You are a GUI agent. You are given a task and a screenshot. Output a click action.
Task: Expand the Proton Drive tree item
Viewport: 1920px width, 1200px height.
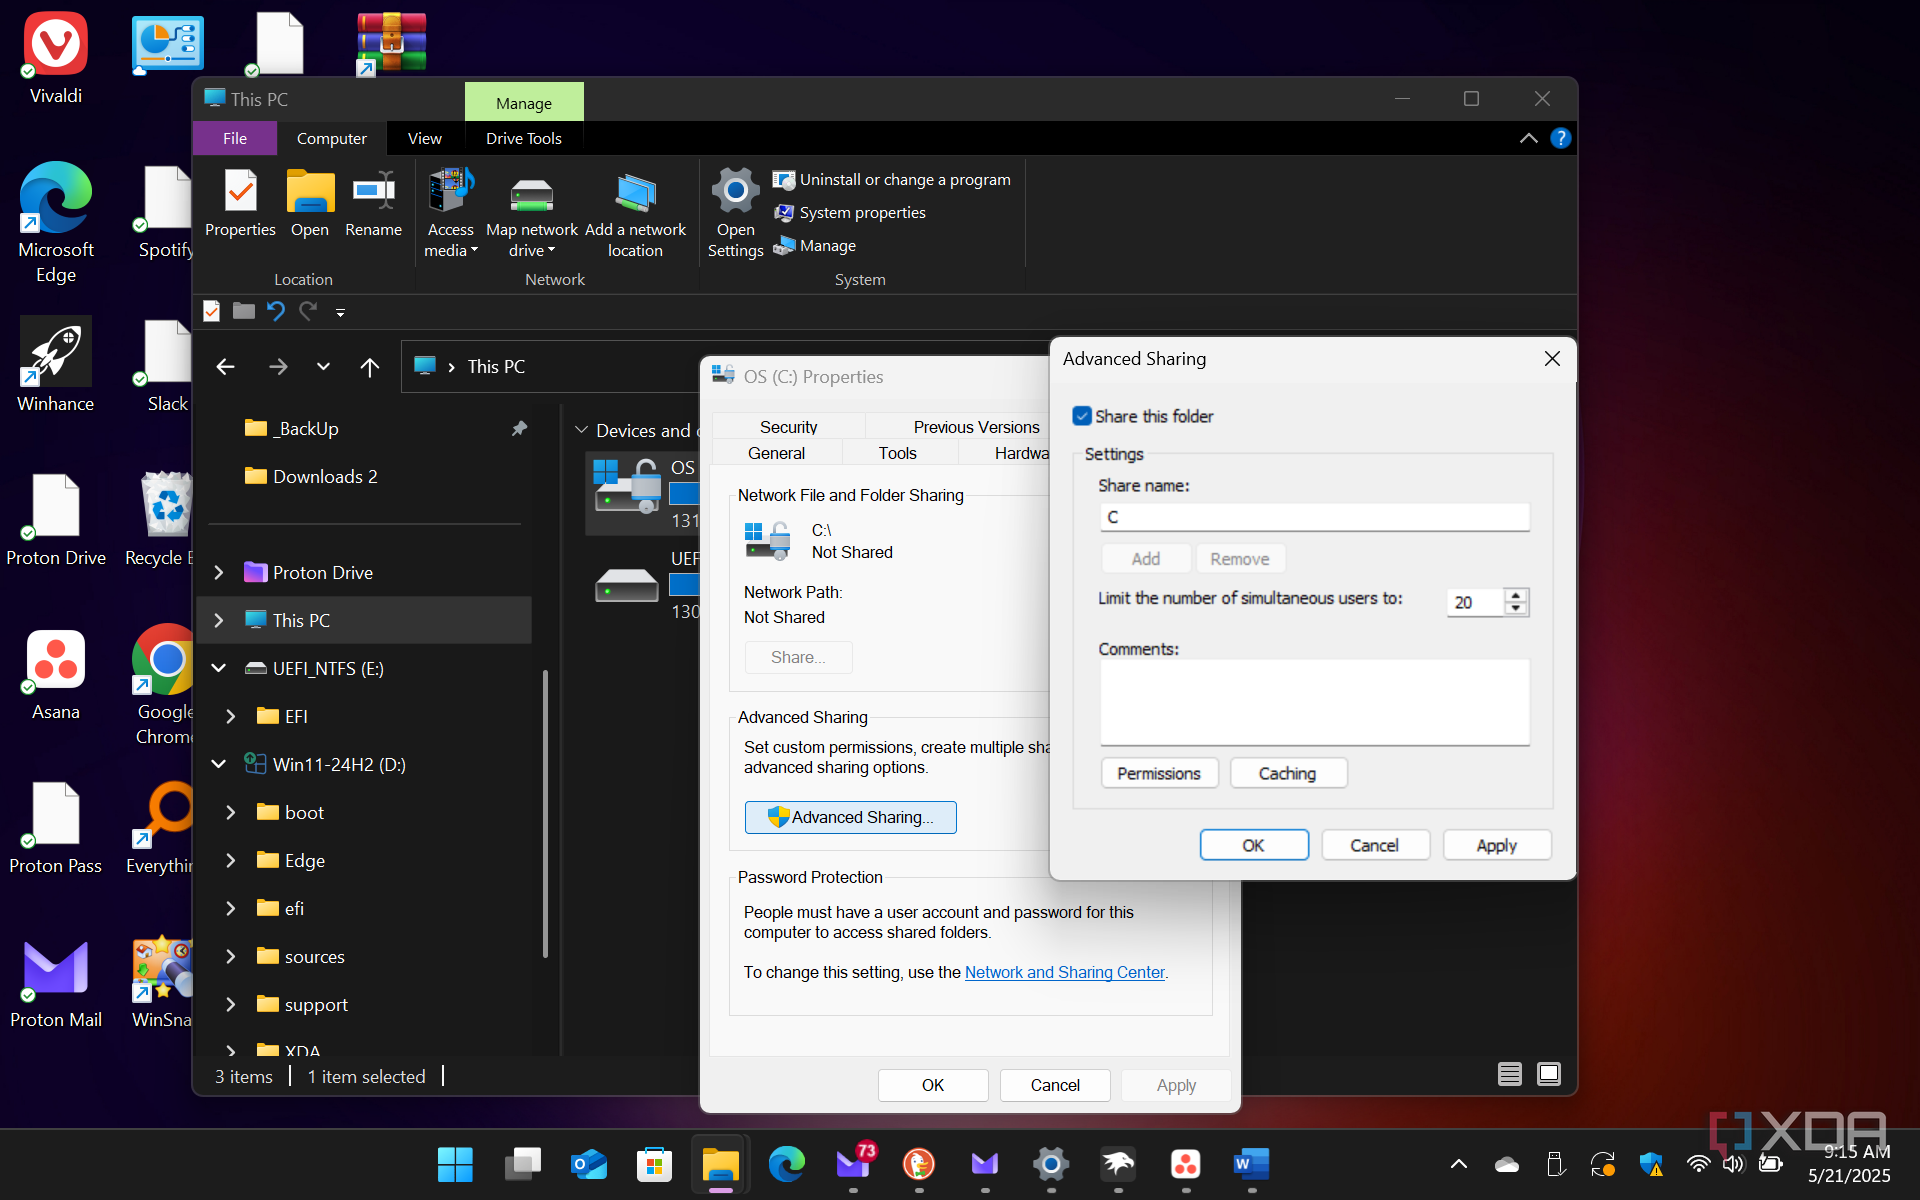coord(219,573)
